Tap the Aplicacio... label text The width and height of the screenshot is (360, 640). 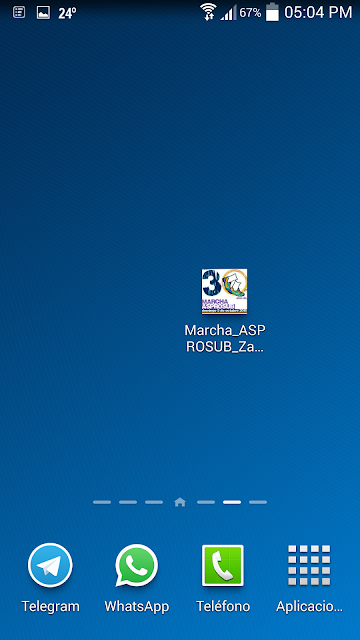pyautogui.click(x=309, y=607)
